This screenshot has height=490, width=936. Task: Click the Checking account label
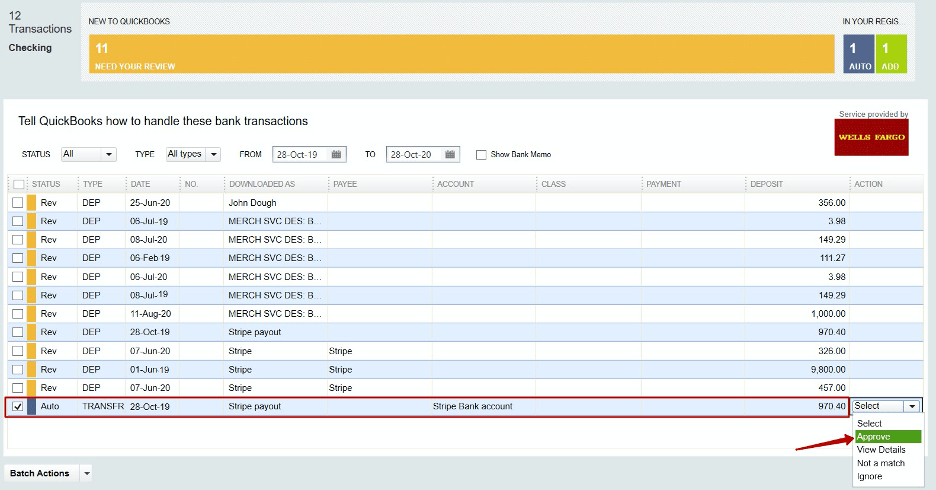point(30,48)
